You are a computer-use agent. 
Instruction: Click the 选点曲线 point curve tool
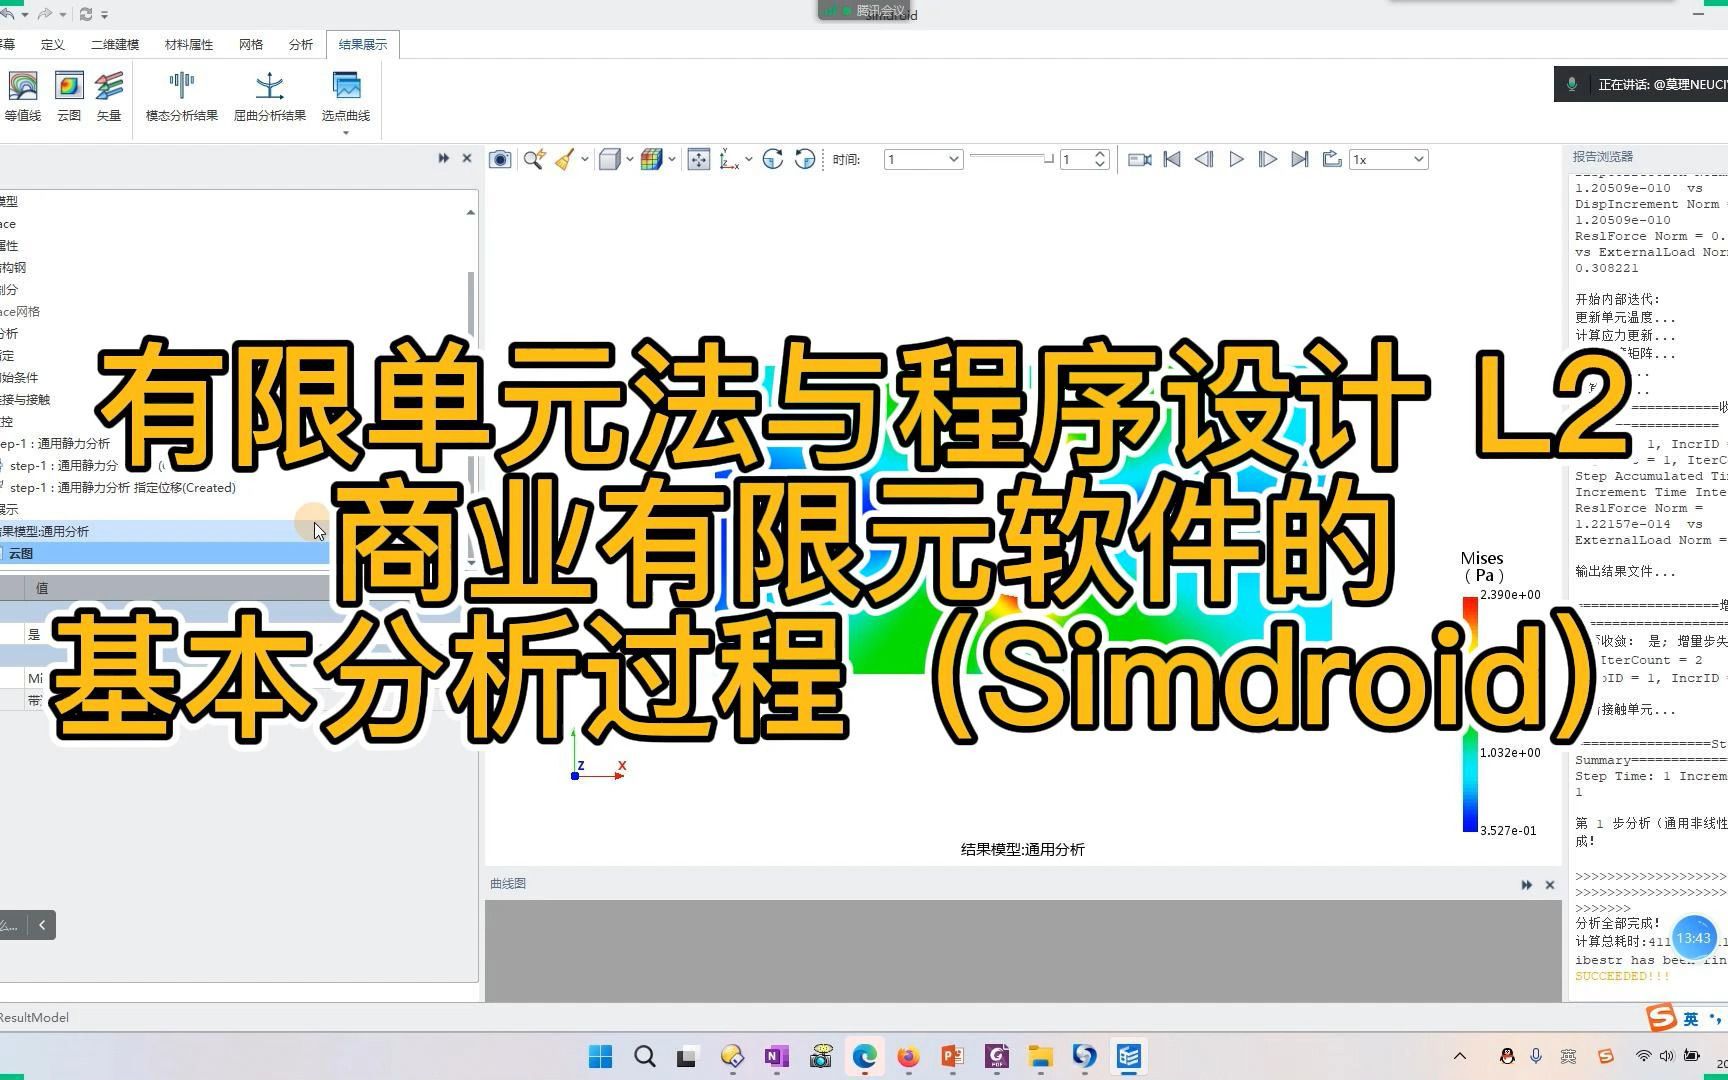(346, 96)
